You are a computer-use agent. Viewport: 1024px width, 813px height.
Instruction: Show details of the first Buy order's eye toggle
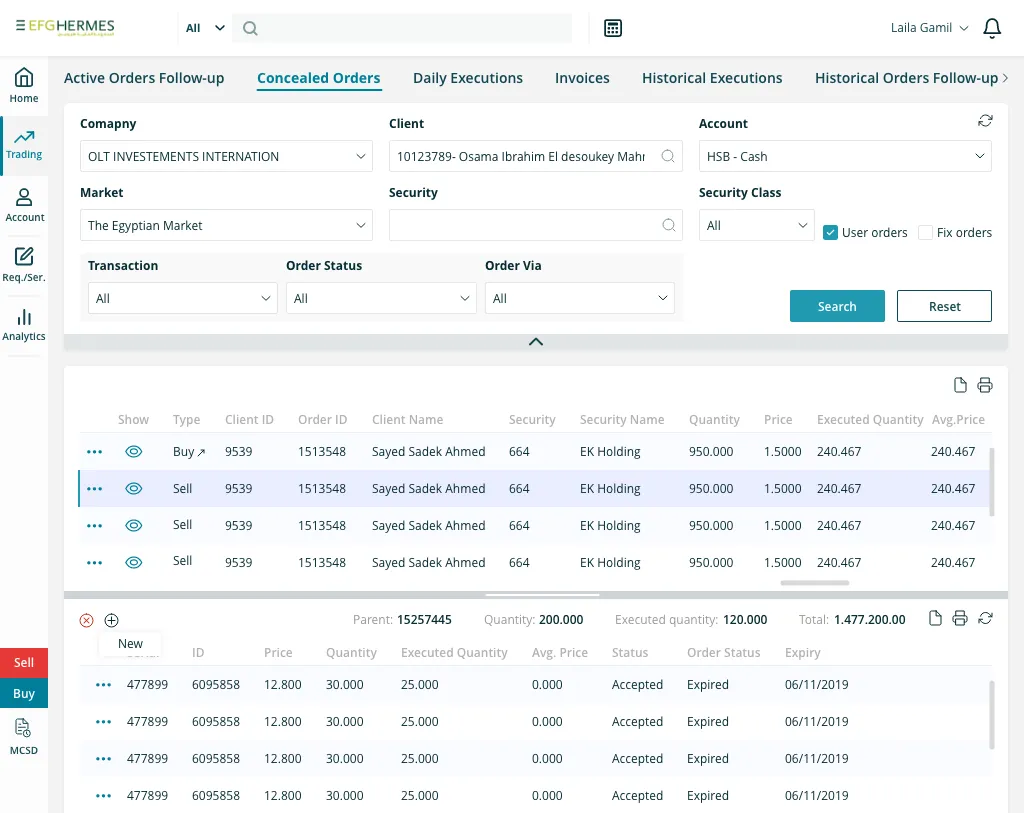(133, 451)
